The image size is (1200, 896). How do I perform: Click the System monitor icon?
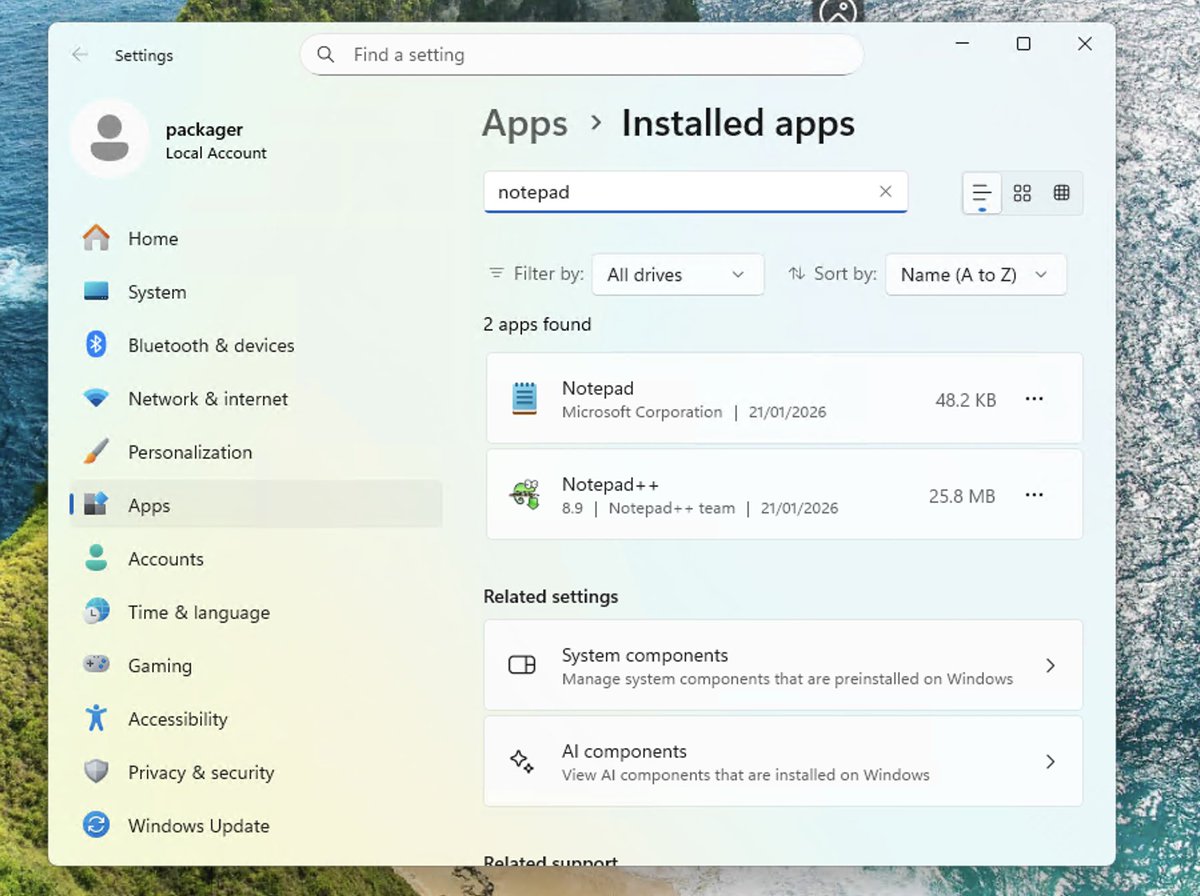(x=96, y=291)
